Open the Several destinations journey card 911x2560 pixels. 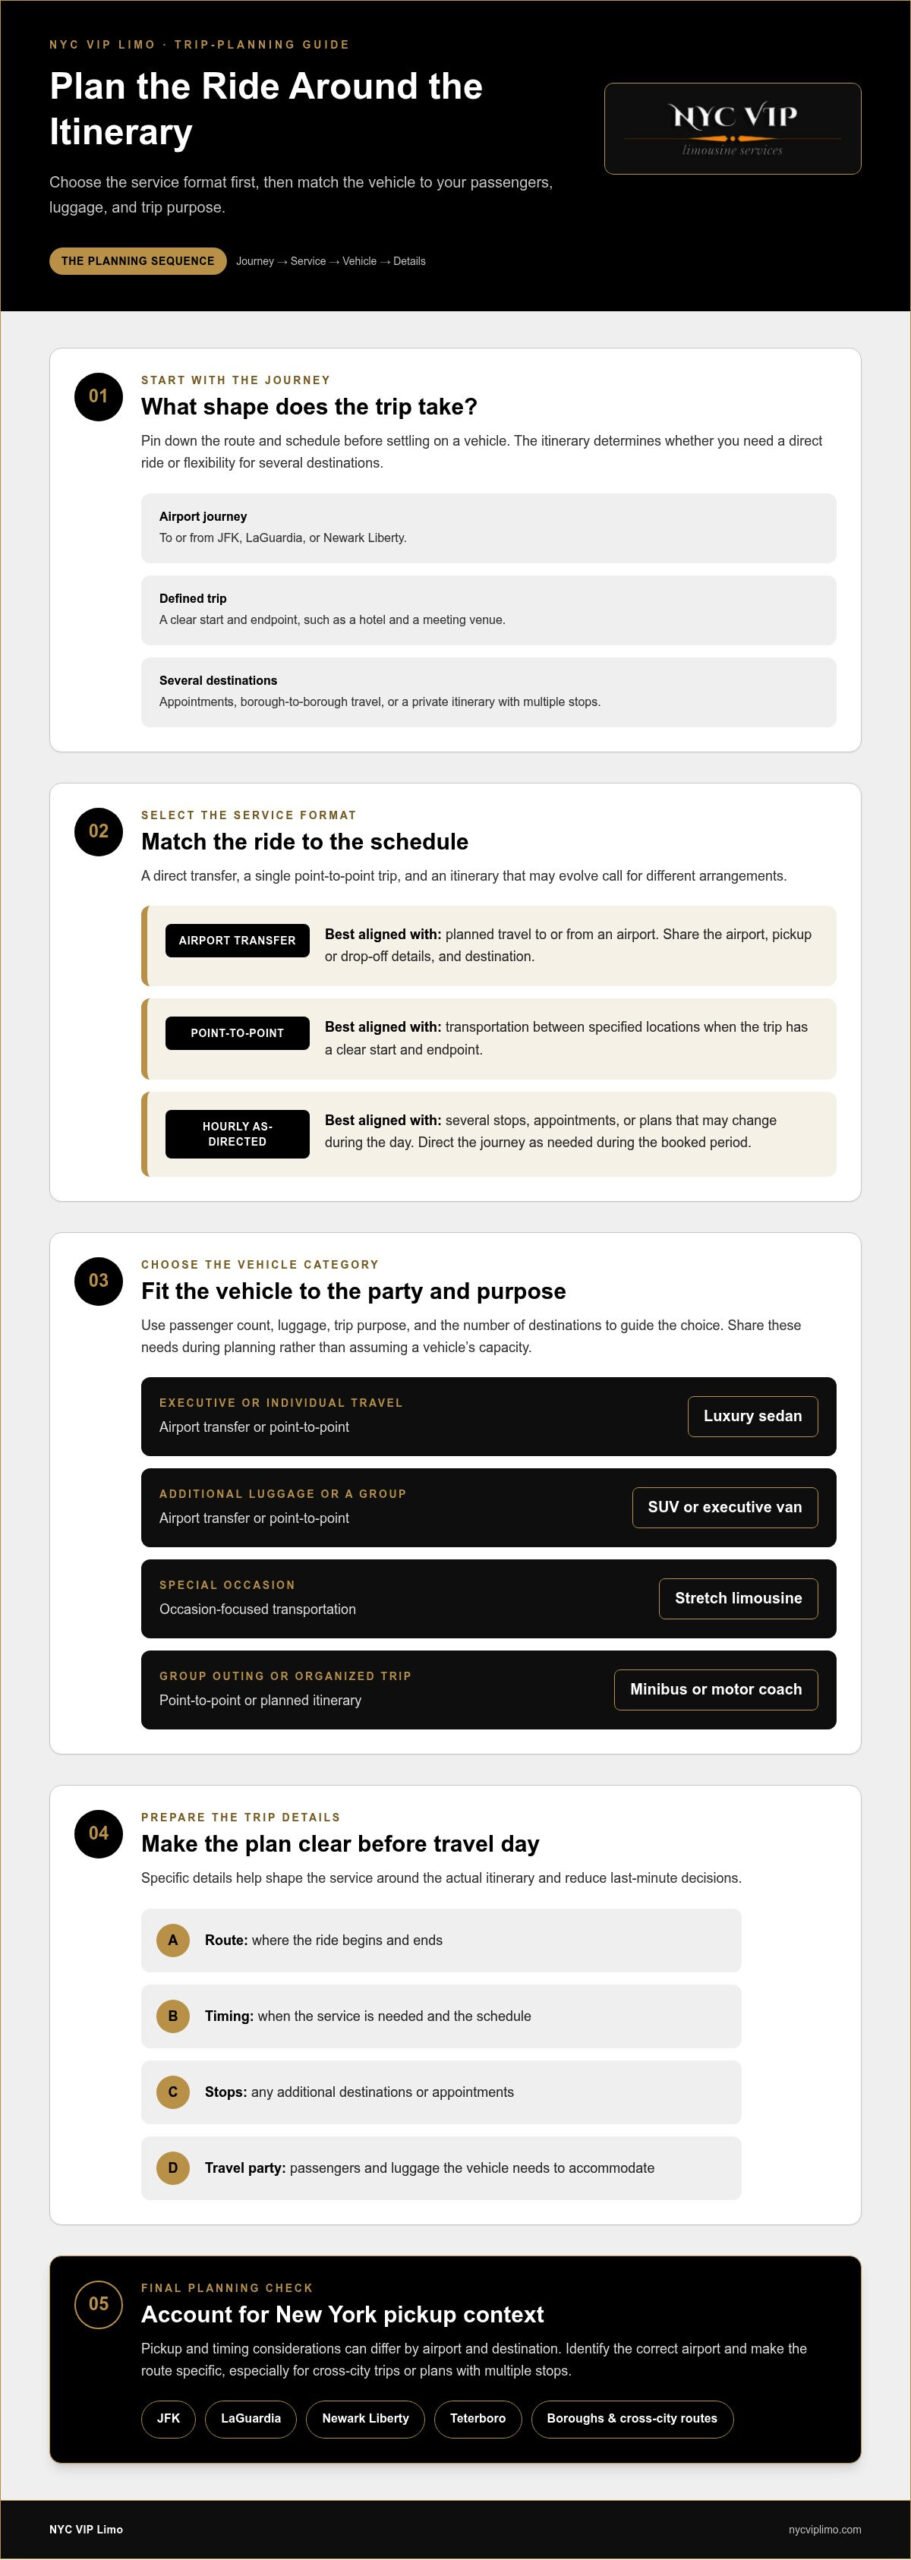tap(488, 692)
